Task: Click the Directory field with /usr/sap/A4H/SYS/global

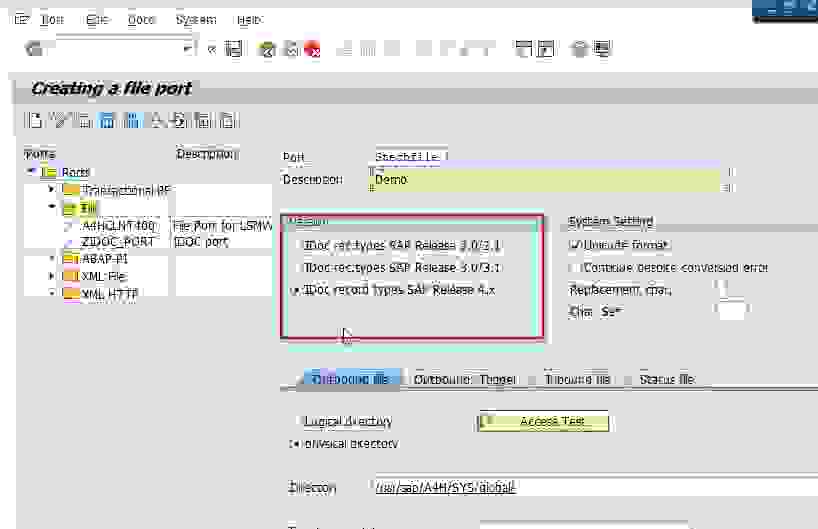Action: click(595, 487)
